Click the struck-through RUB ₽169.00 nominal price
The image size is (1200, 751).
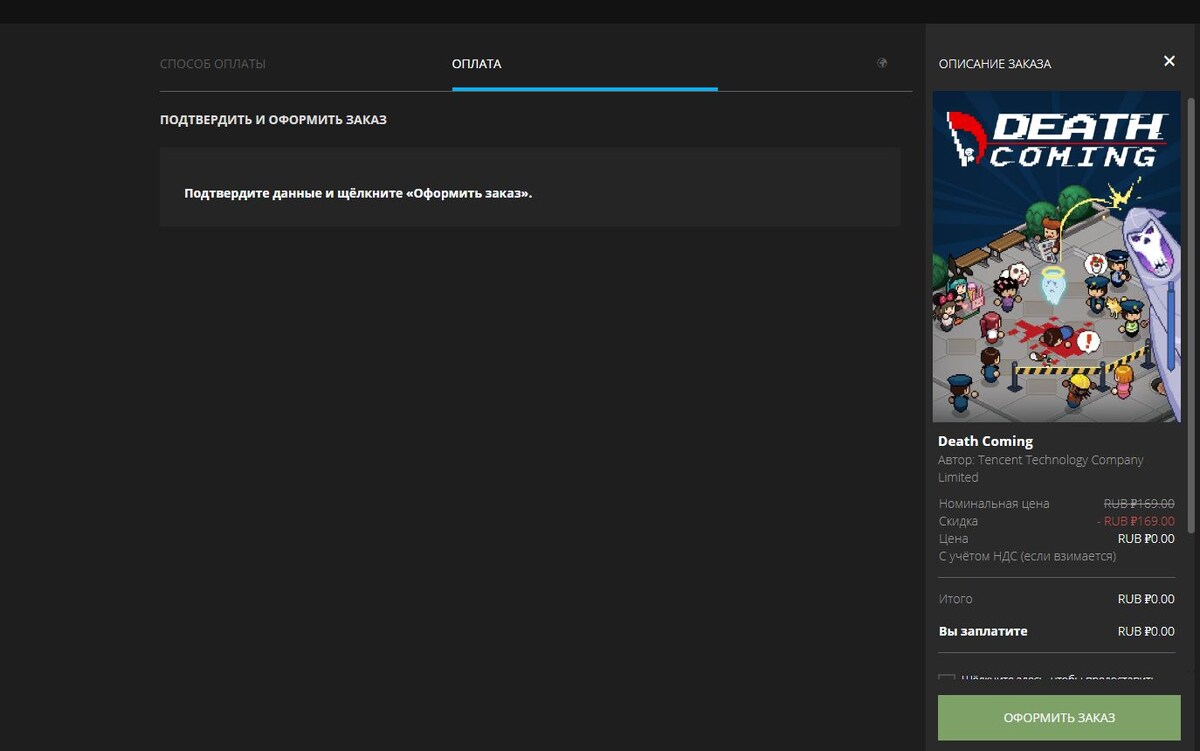1139,504
